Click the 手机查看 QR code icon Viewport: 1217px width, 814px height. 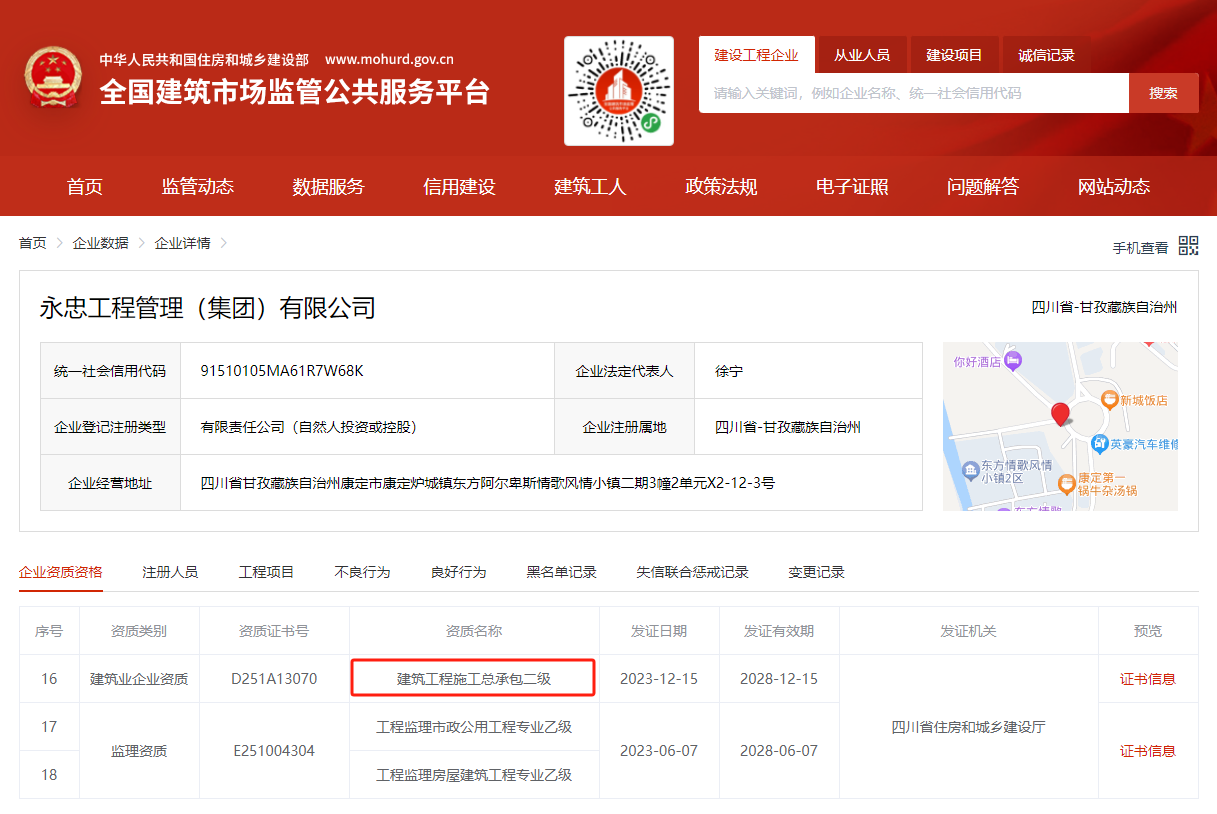click(1188, 246)
